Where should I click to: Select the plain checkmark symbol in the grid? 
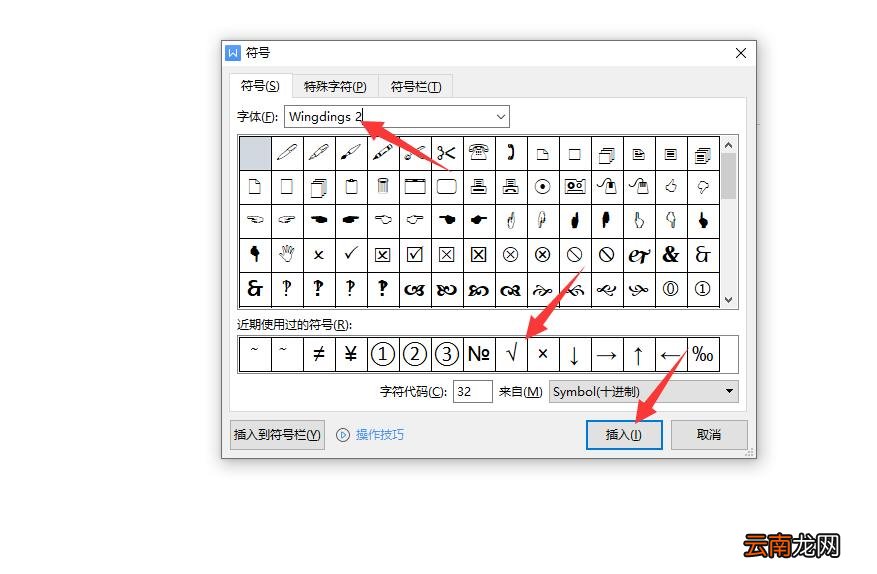[x=351, y=255]
